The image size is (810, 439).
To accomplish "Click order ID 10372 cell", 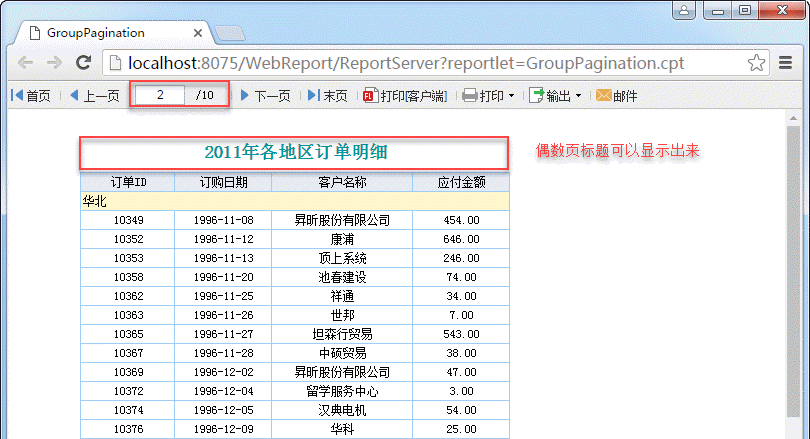I will (128, 391).
